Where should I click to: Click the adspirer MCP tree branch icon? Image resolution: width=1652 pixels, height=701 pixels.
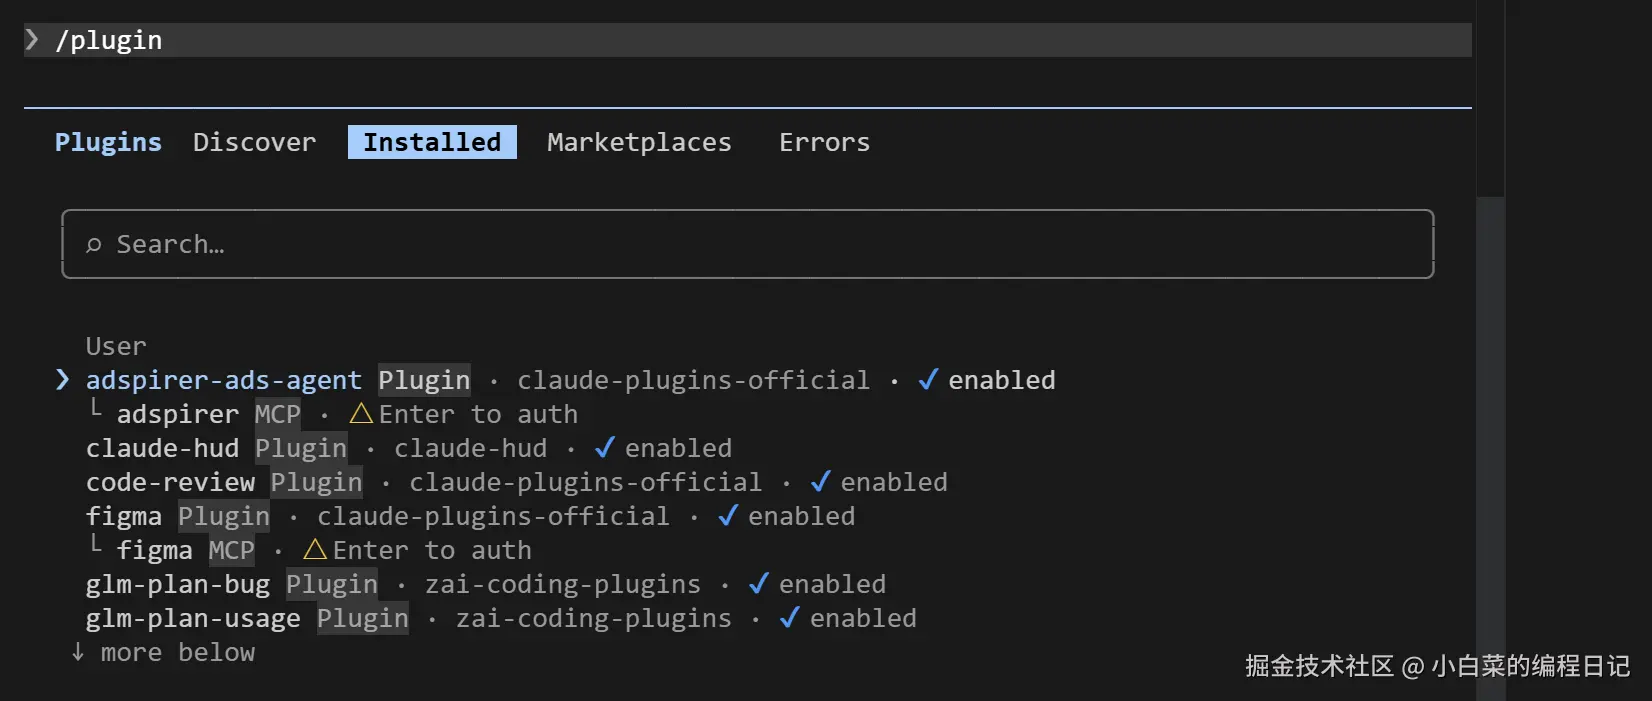[x=96, y=409]
